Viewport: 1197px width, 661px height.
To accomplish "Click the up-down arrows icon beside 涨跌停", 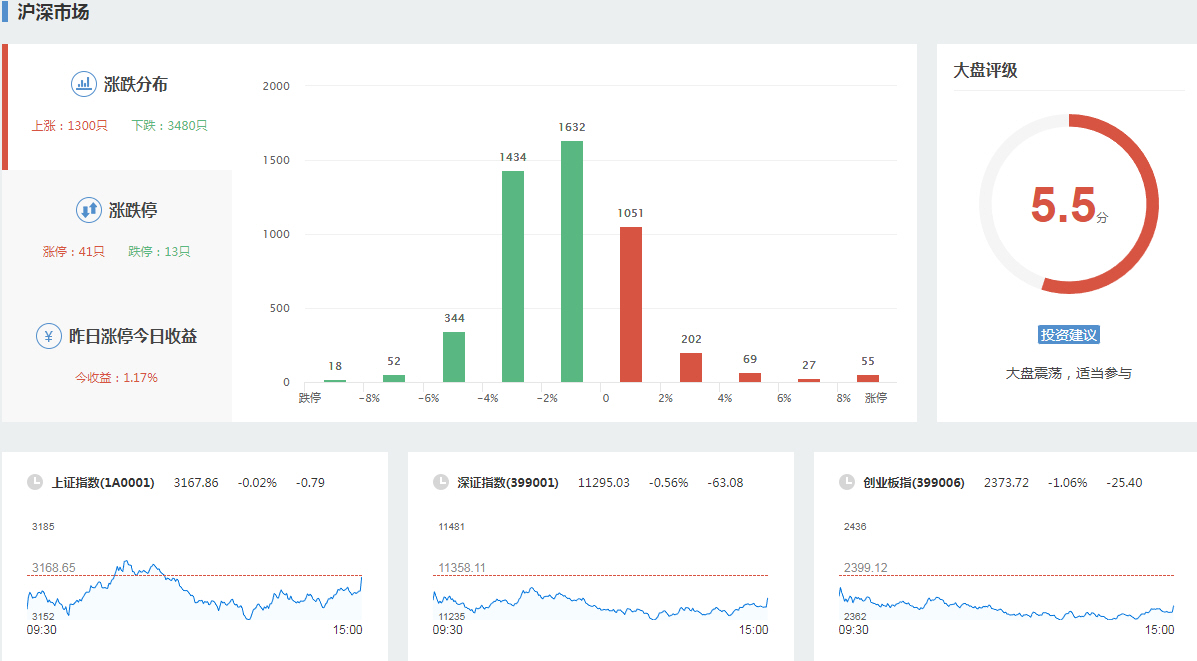I will (89, 210).
